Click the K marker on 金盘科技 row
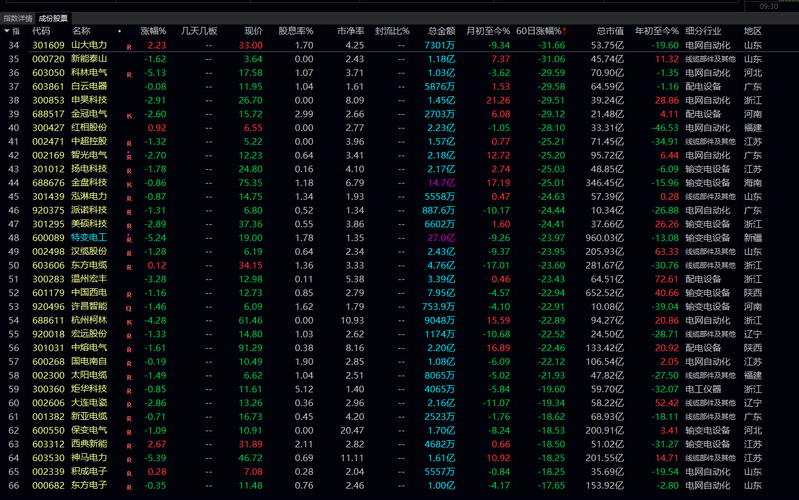The height and width of the screenshot is (500, 799). pos(129,185)
